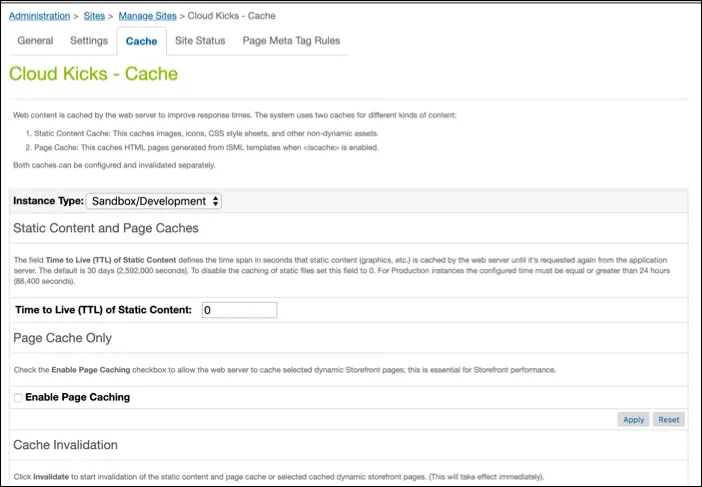The height and width of the screenshot is (487, 702).
Task: Enable the Page Caching checkbox
Action: click(18, 397)
